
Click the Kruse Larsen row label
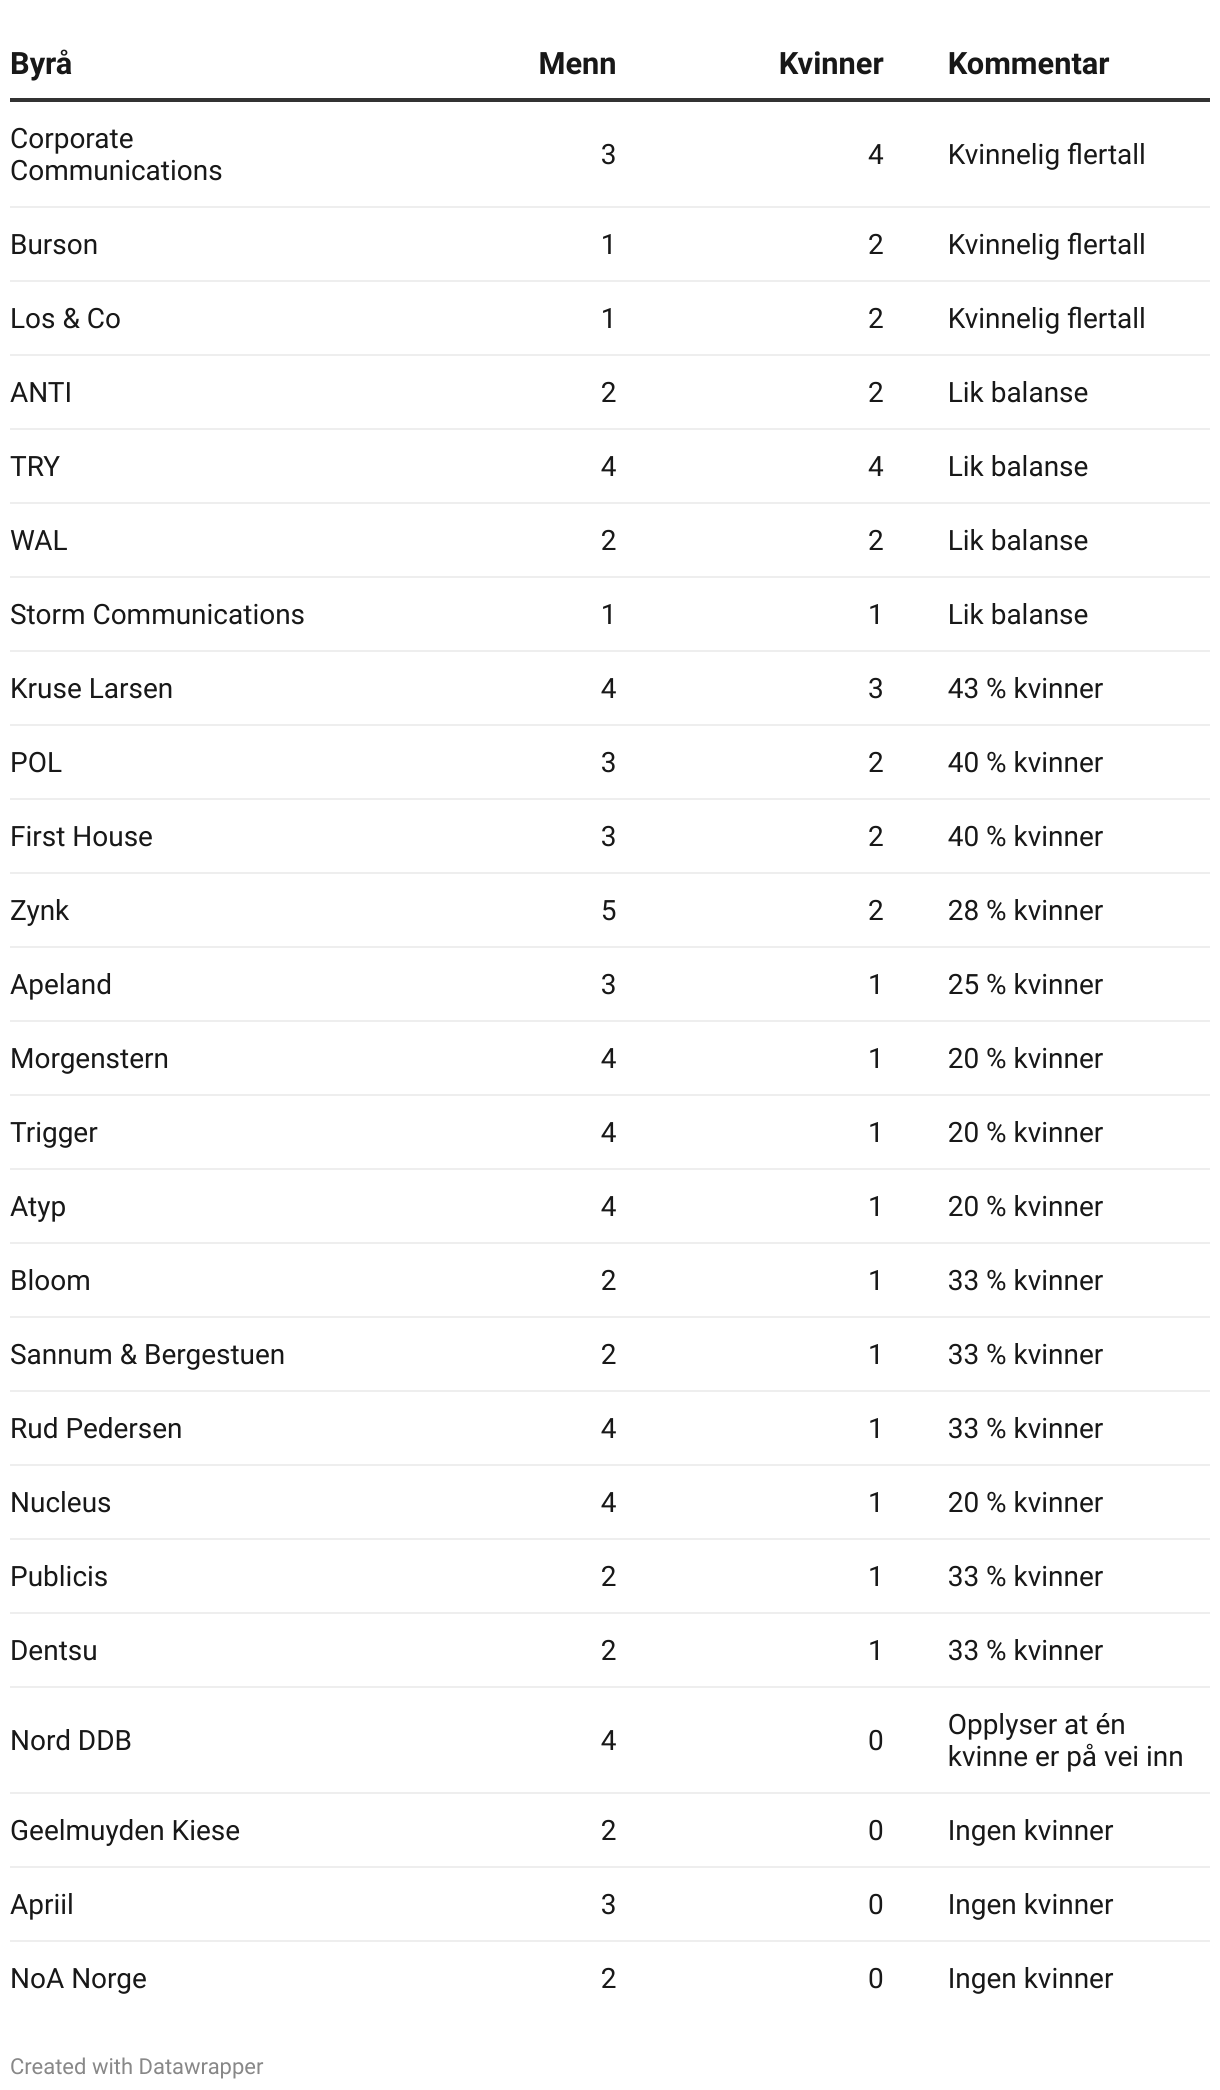[x=91, y=689]
